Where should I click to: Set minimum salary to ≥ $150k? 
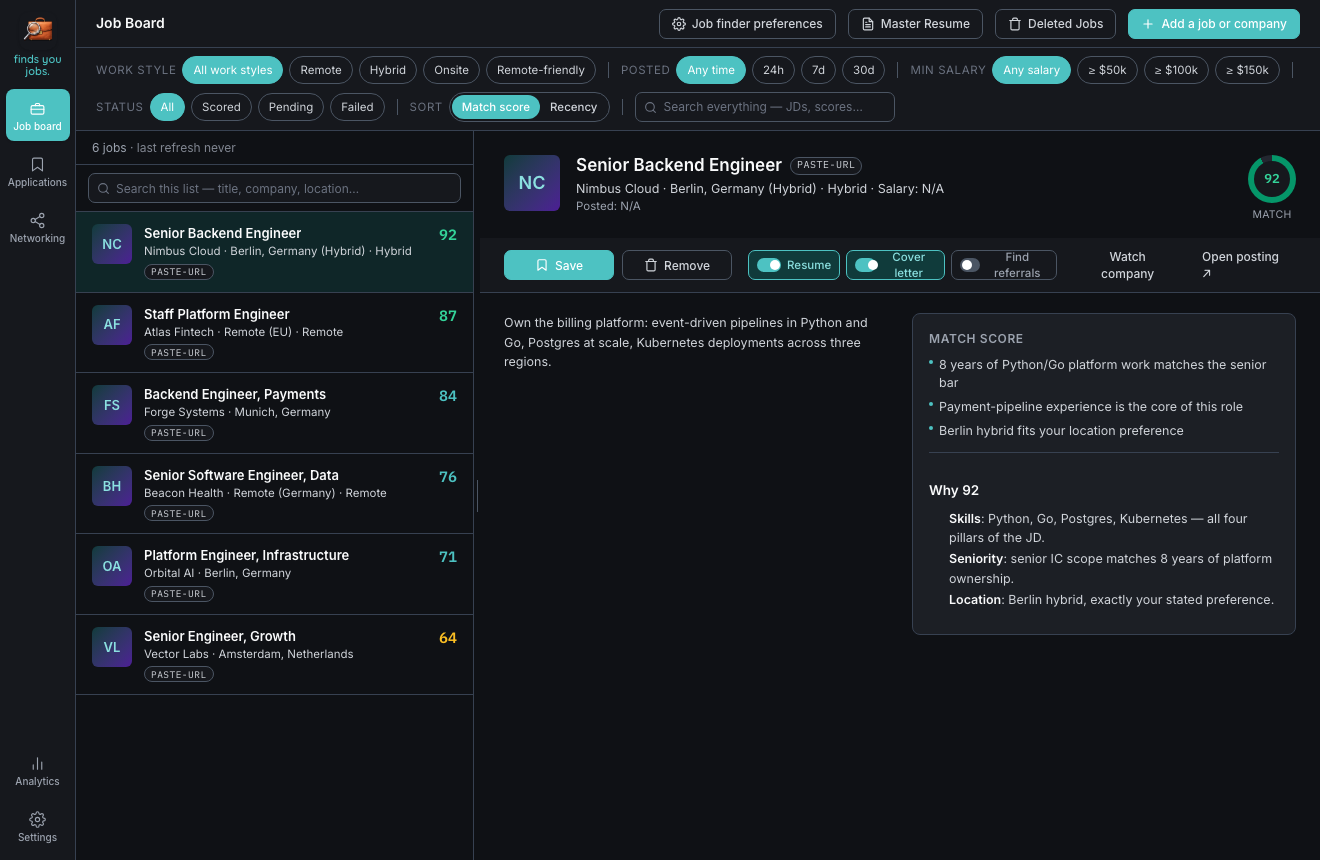(x=1247, y=70)
